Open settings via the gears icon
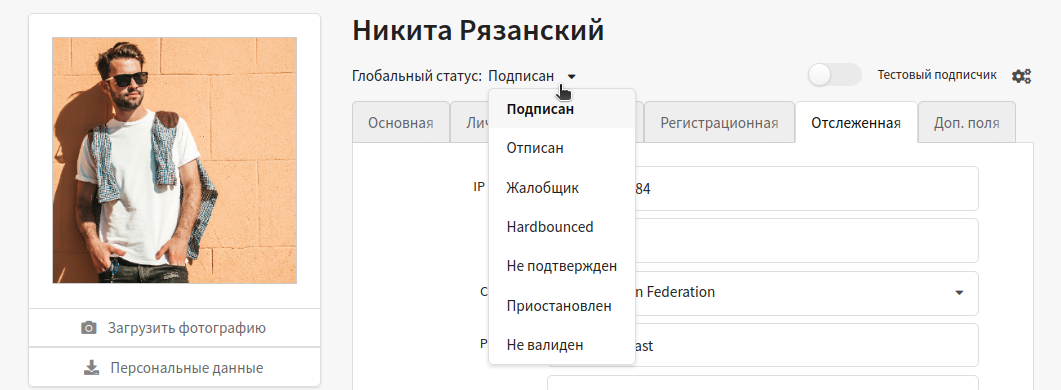 [1021, 76]
